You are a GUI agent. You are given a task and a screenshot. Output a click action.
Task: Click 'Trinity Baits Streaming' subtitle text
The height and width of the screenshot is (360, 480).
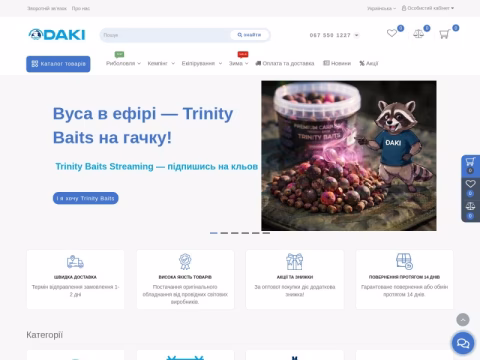pyautogui.click(x=156, y=166)
